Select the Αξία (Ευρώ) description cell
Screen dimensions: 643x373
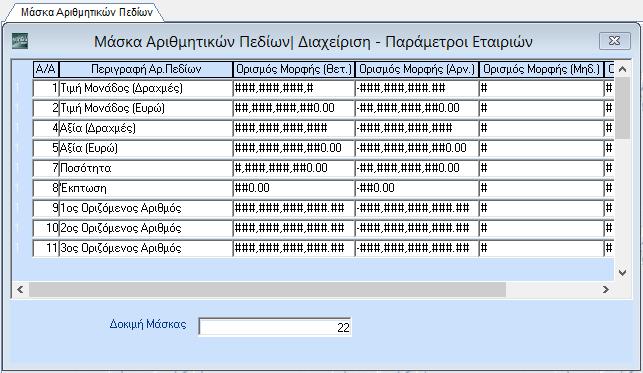[x=146, y=148]
